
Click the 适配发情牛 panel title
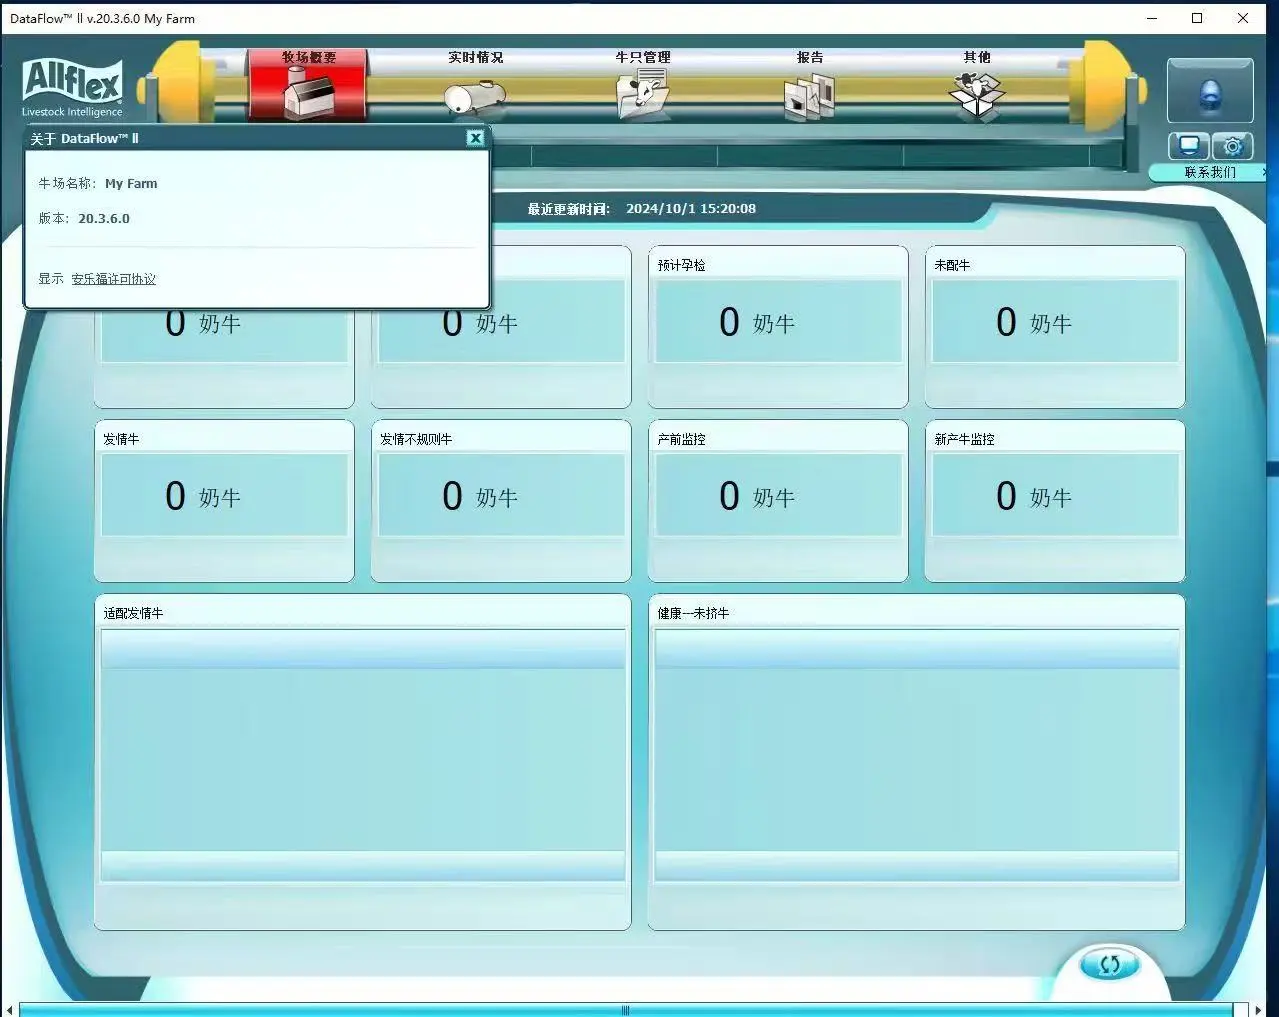click(133, 613)
